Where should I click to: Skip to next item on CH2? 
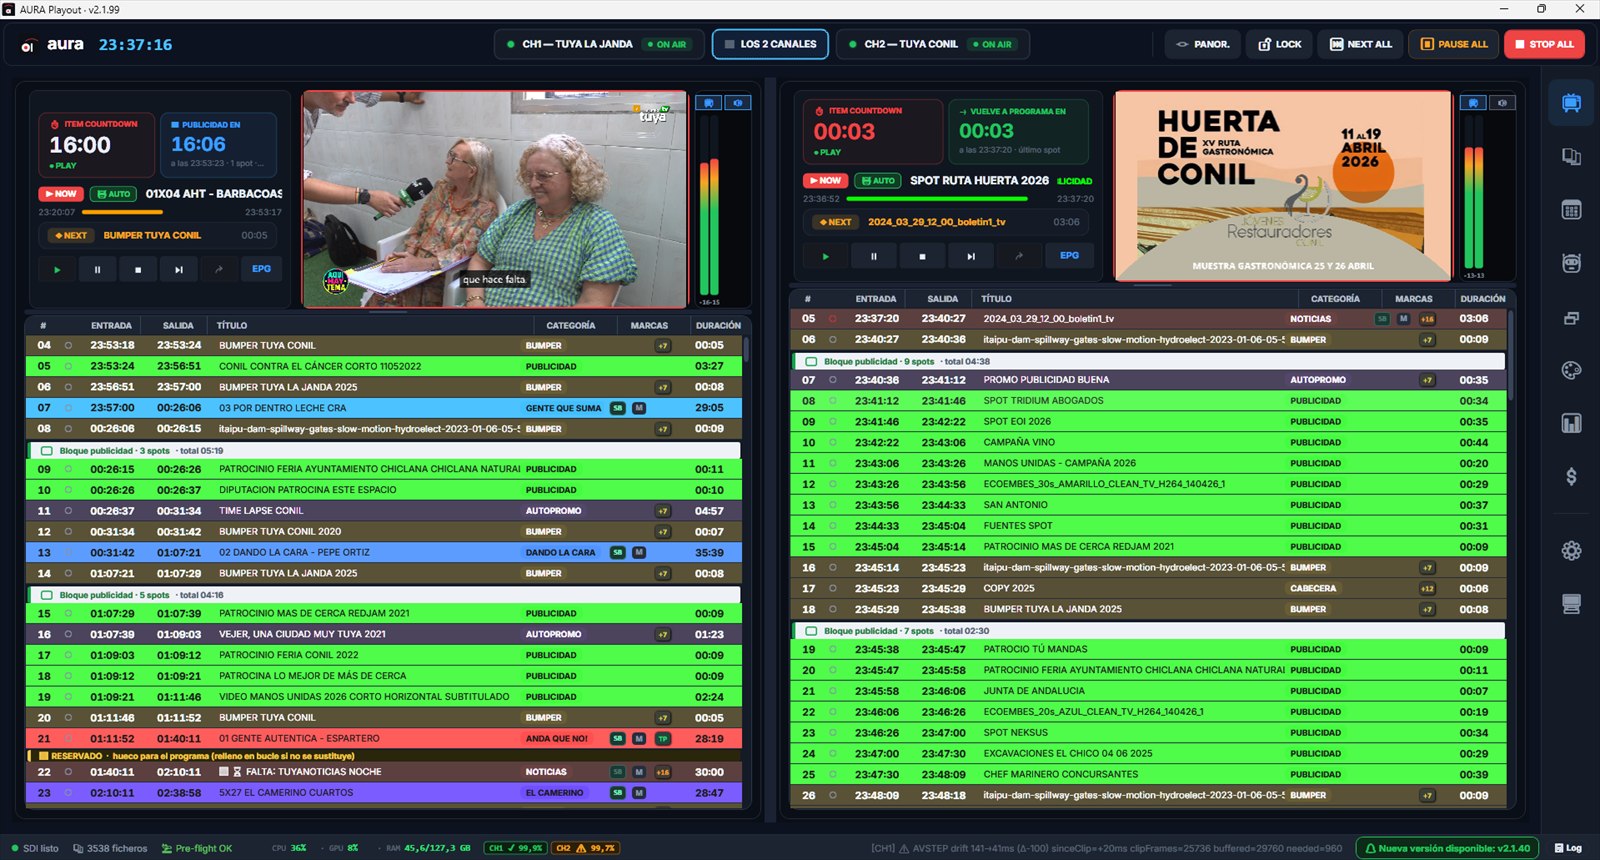(x=970, y=256)
